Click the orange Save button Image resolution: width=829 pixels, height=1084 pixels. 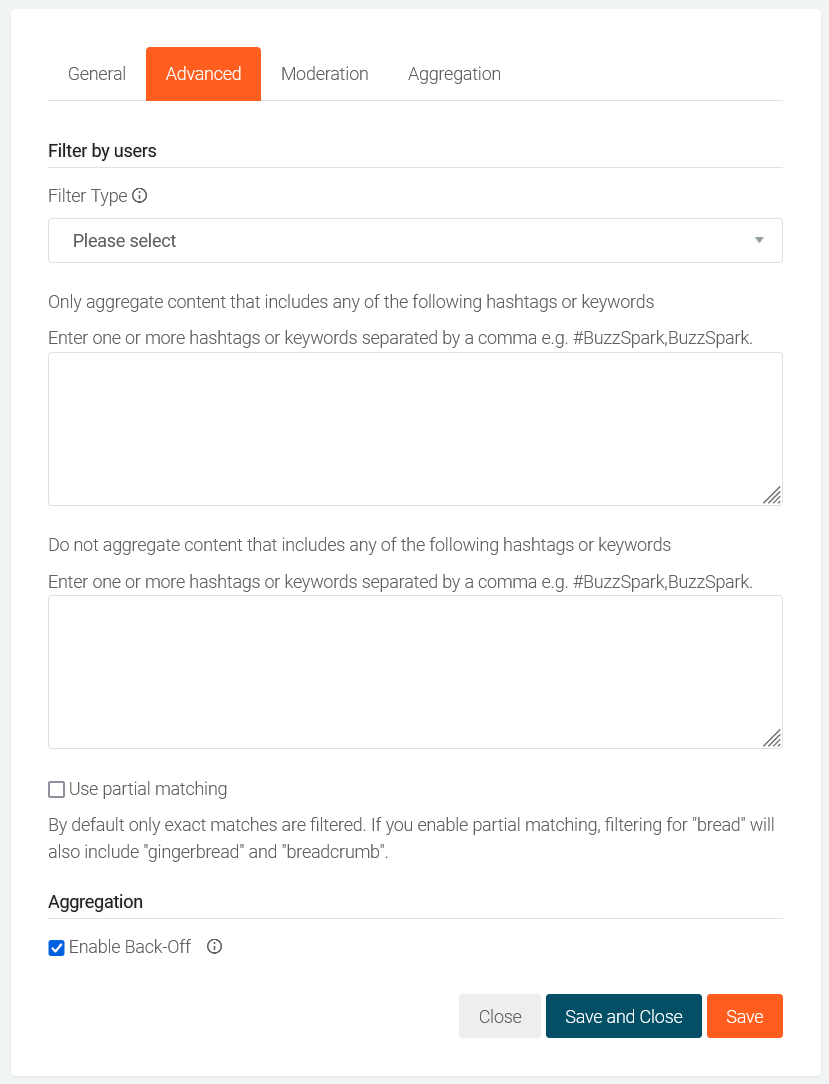click(744, 1017)
